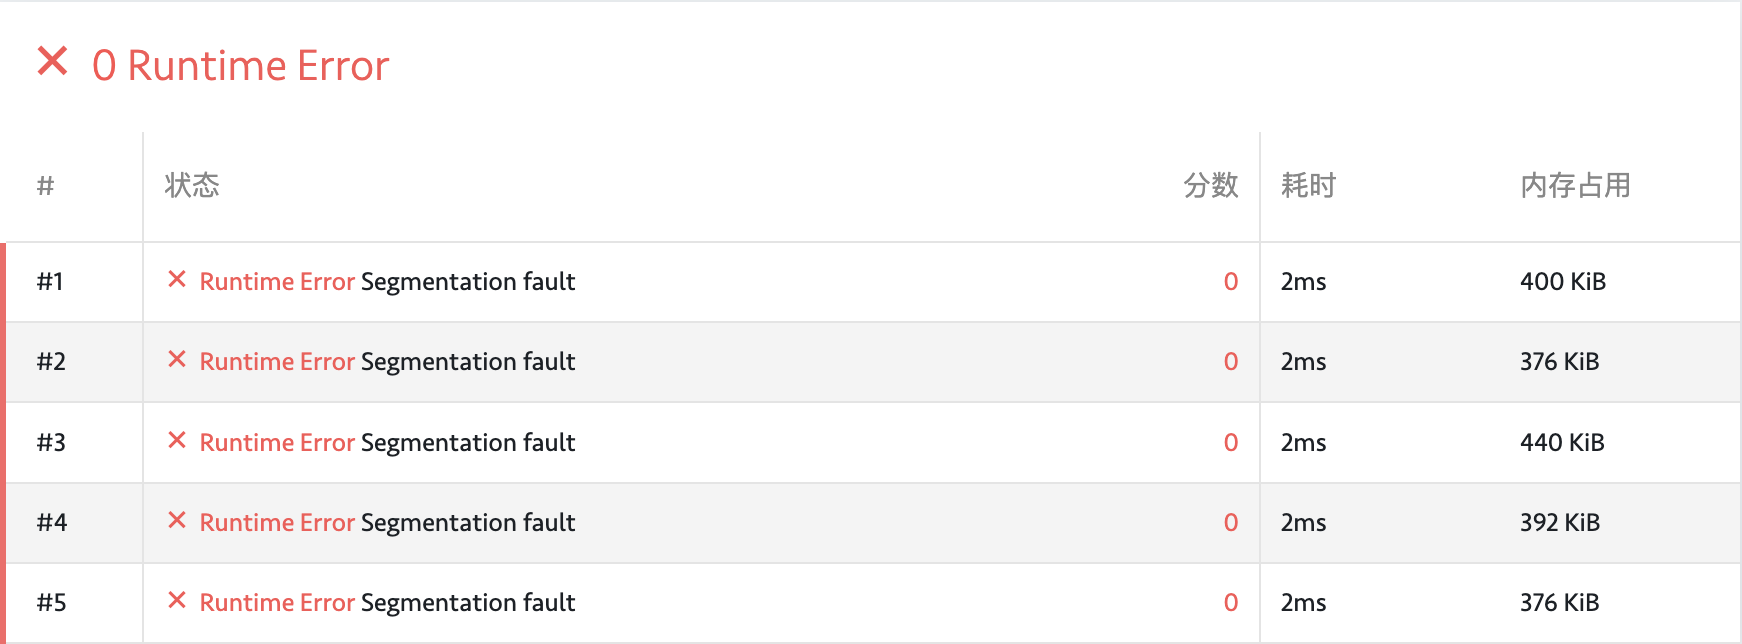Click the red X icon in test case #1

coord(177,279)
